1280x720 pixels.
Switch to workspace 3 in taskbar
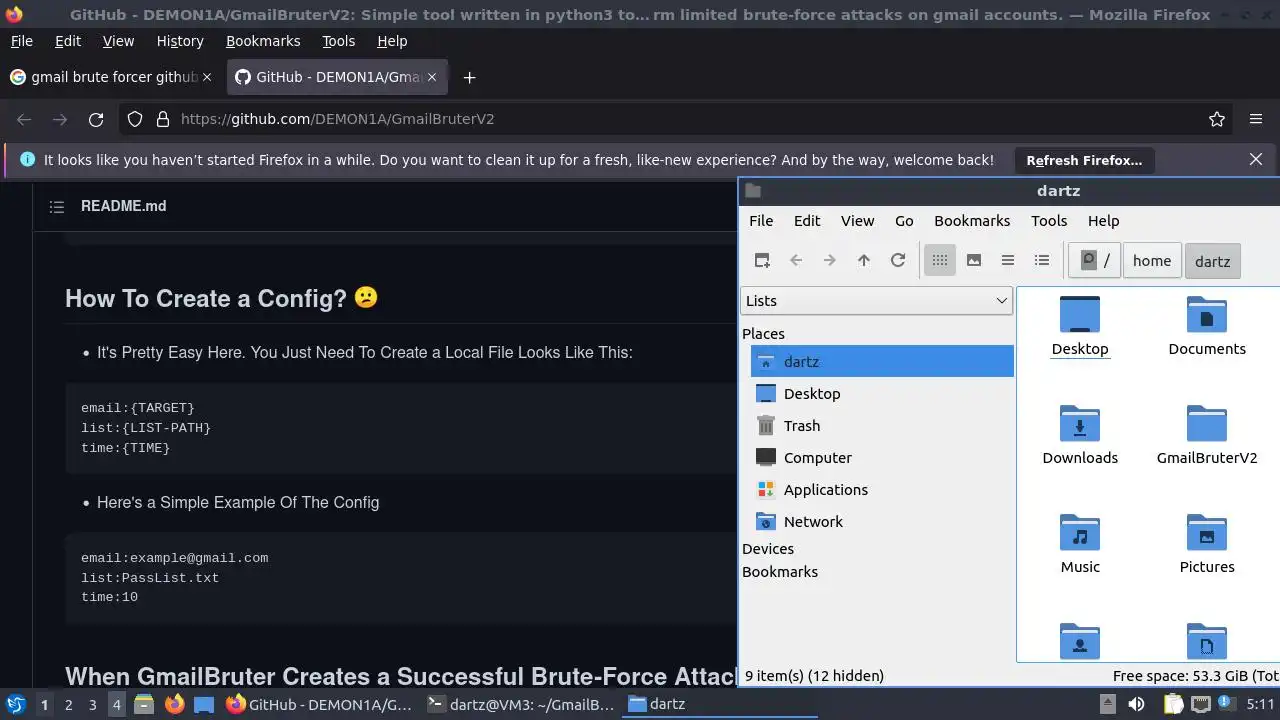[92, 704]
